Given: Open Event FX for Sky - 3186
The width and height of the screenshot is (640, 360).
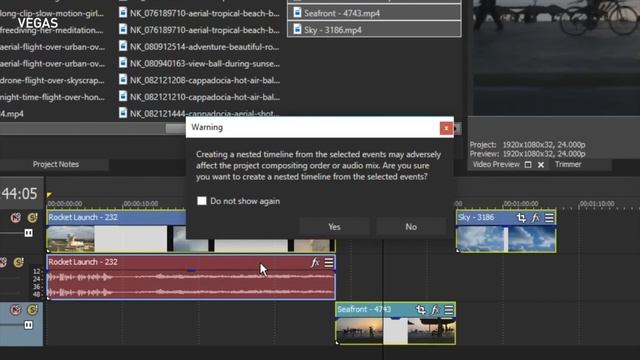Looking at the screenshot, I should click(x=535, y=218).
